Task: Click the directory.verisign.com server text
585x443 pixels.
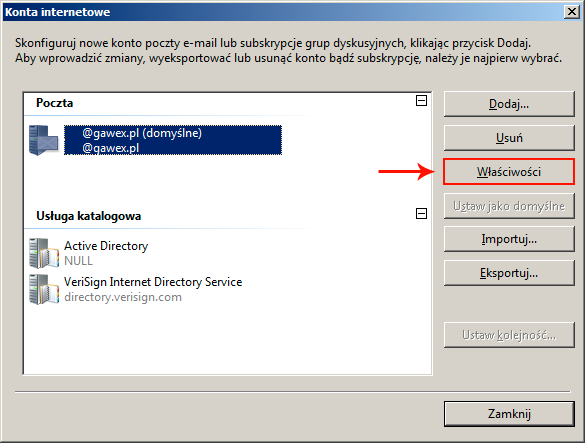Action: click(x=123, y=297)
